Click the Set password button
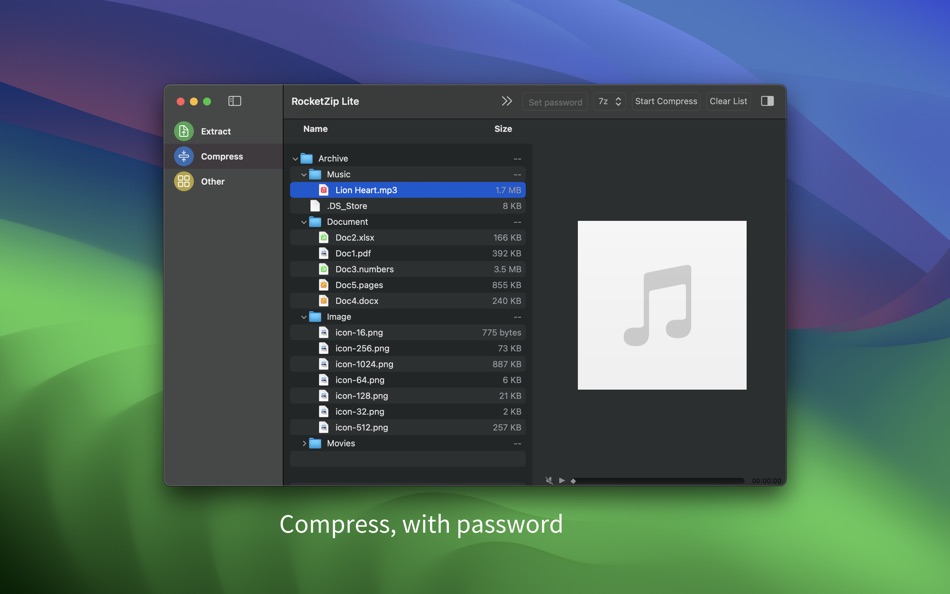 point(555,102)
